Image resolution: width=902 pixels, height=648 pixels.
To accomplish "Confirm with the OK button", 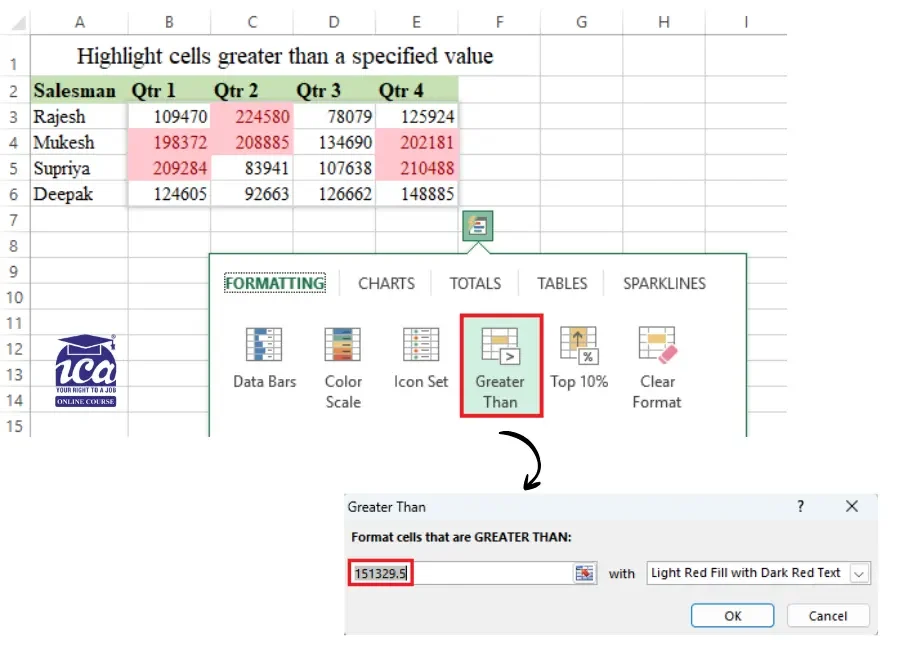I will pos(732,616).
